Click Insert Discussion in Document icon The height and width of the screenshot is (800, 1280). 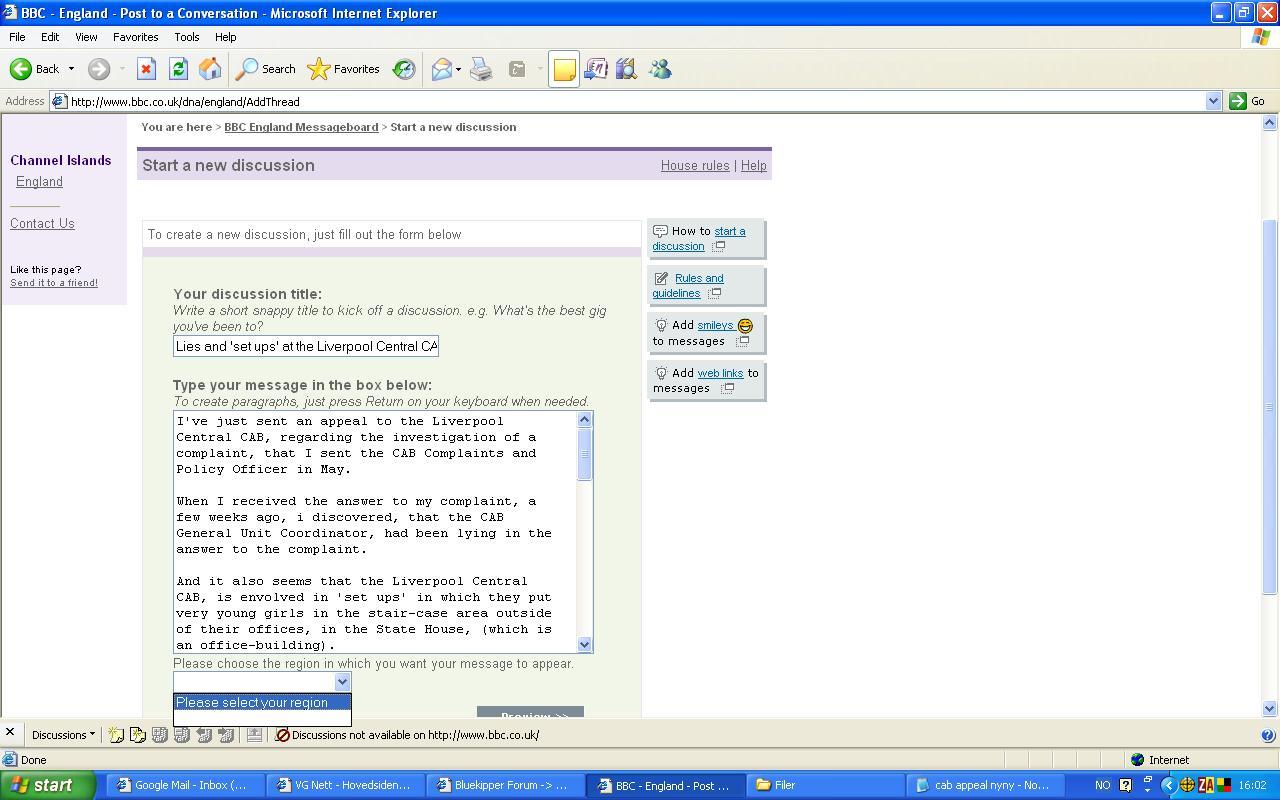click(x=116, y=735)
